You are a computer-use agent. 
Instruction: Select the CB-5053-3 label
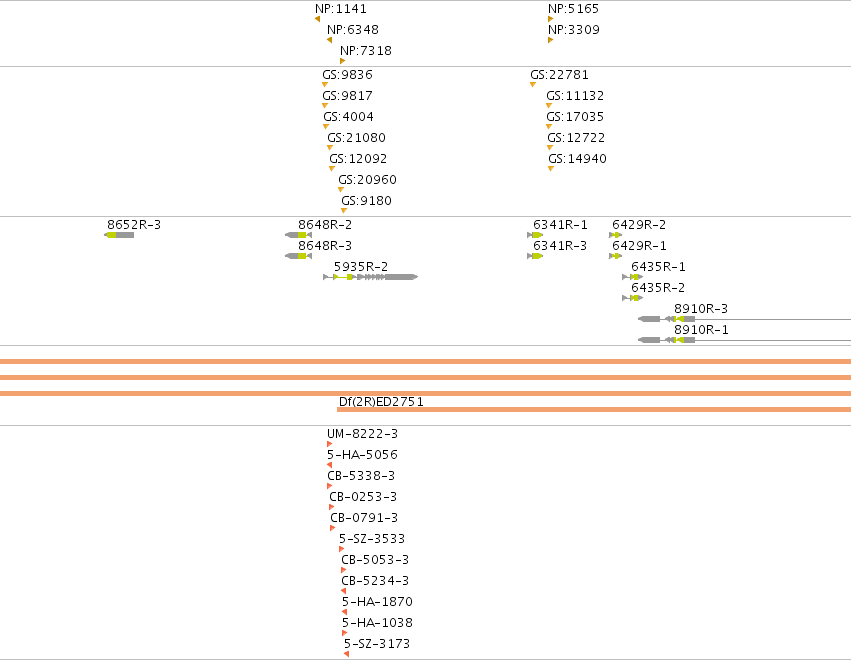[x=375, y=560]
